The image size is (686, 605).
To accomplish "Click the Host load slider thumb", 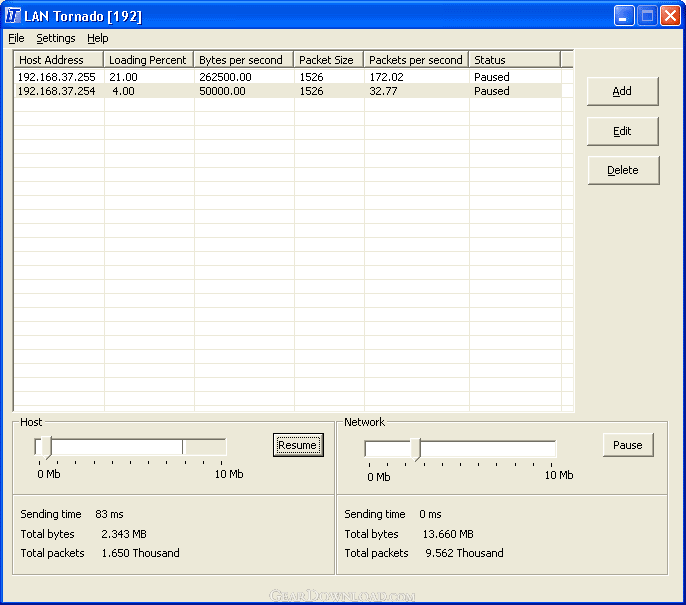I will coord(46,447).
